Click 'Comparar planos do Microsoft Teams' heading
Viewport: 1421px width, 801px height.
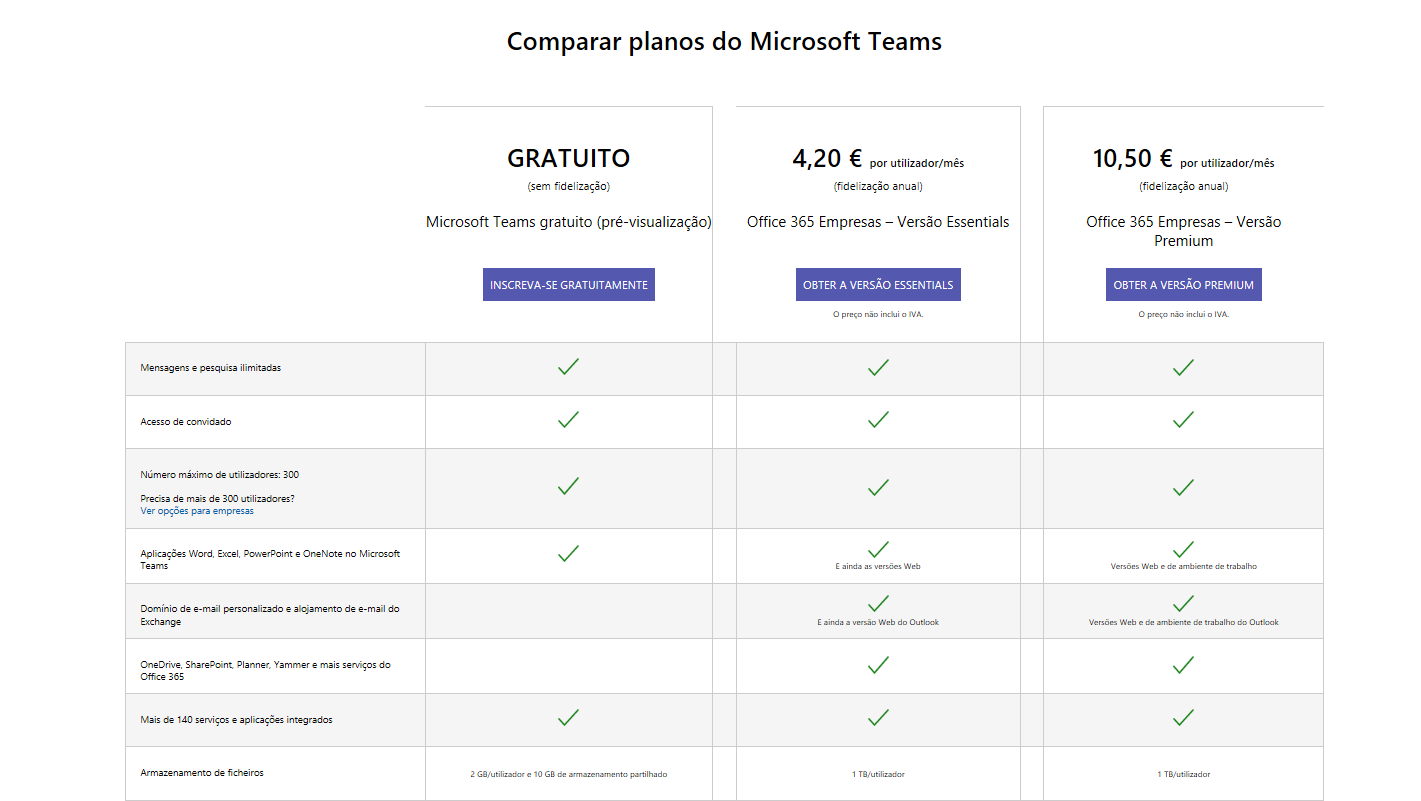[x=724, y=42]
